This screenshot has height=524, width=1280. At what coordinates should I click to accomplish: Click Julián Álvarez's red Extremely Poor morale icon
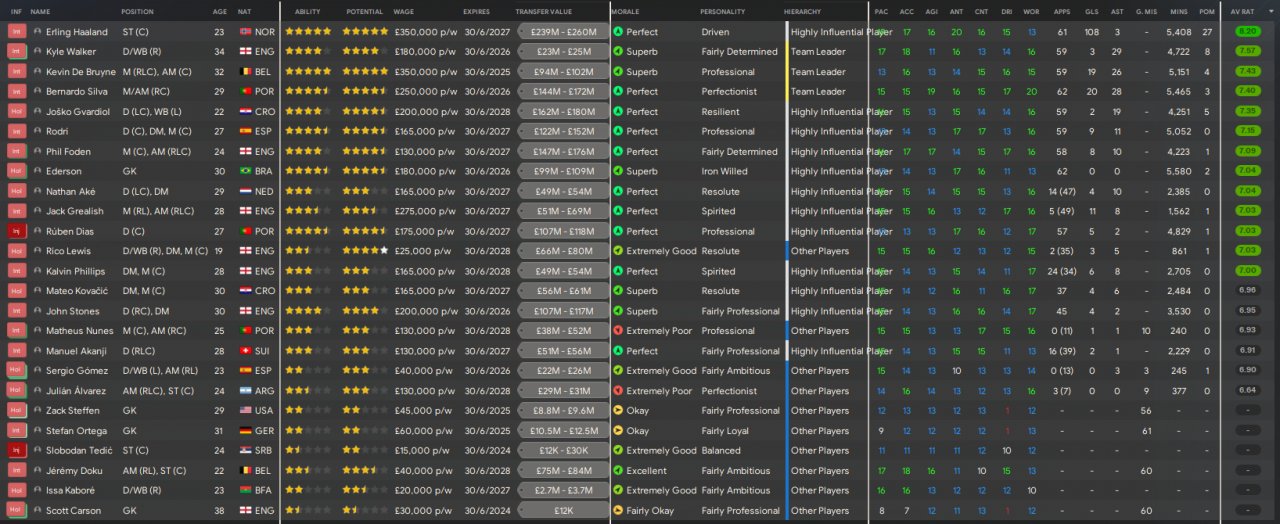tap(618, 390)
